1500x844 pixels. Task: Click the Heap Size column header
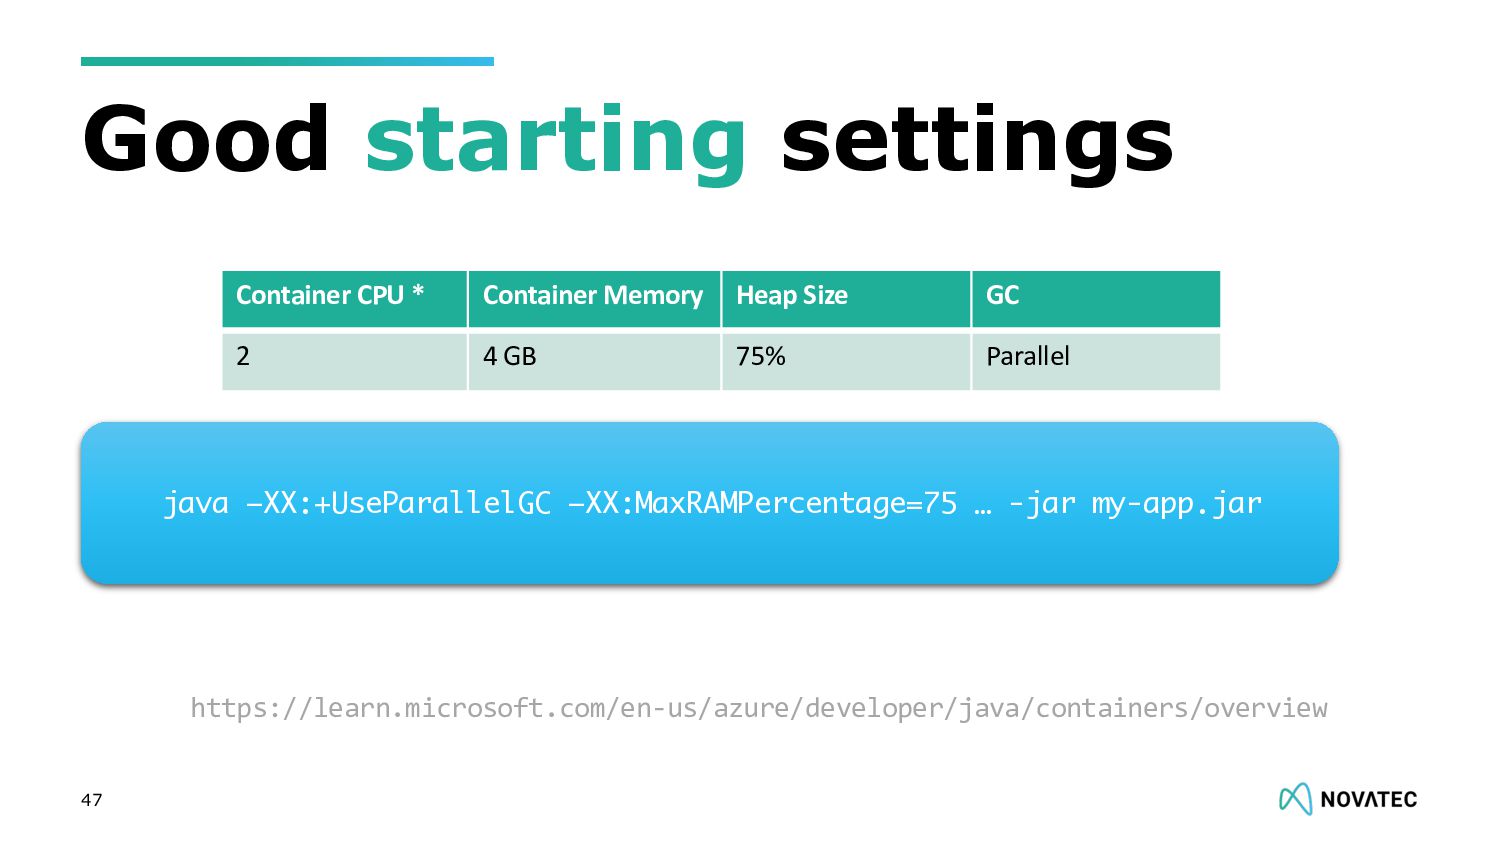pyautogui.click(x=846, y=298)
